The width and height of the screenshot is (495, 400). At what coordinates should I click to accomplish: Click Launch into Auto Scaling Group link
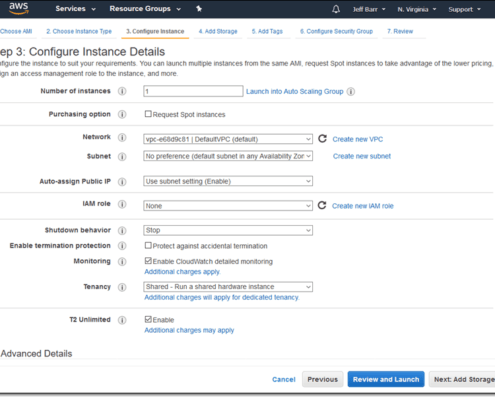pos(295,91)
